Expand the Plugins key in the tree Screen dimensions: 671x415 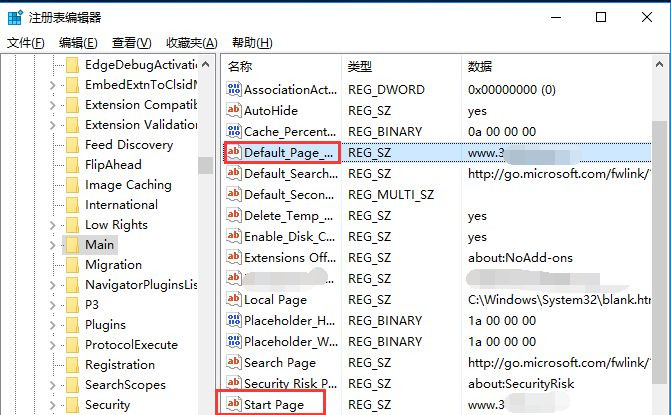tap(56, 325)
